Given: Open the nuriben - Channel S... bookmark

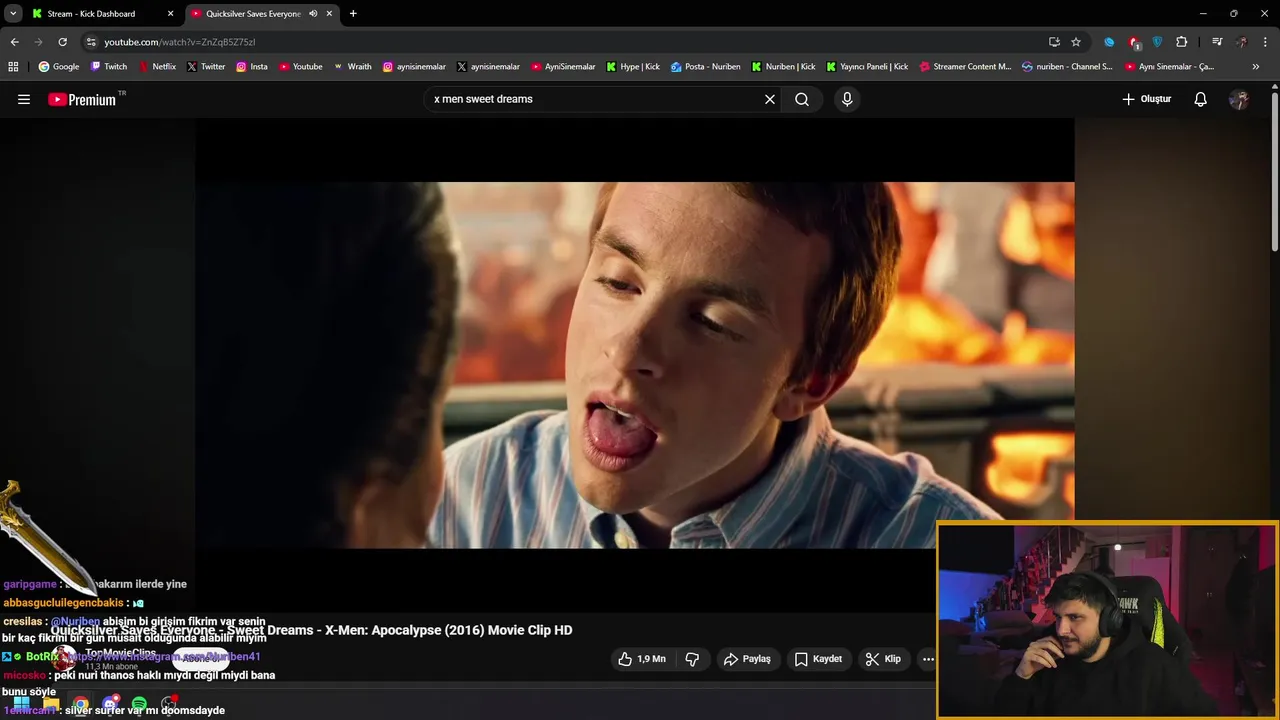Looking at the screenshot, I should tap(1067, 67).
